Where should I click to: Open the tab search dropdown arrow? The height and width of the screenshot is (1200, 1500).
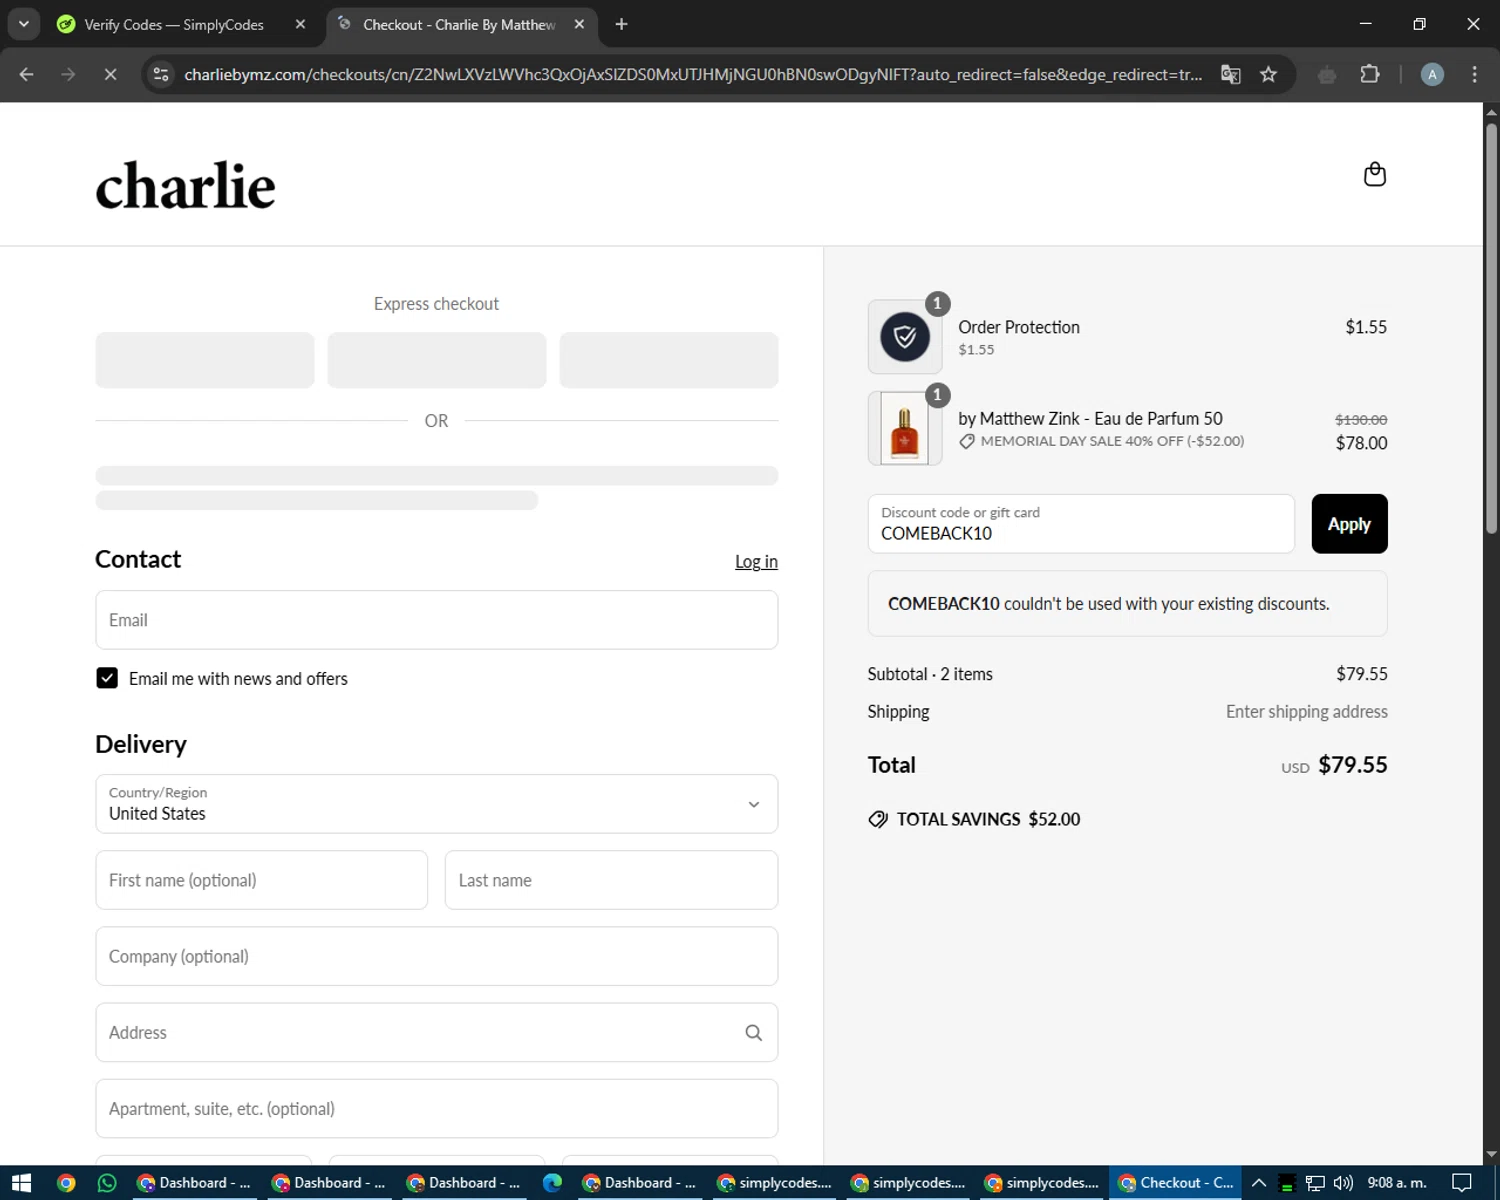23,24
